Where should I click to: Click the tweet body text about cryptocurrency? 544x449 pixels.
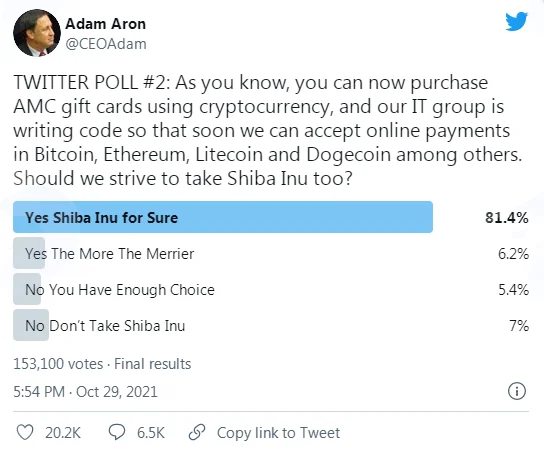pos(267,130)
